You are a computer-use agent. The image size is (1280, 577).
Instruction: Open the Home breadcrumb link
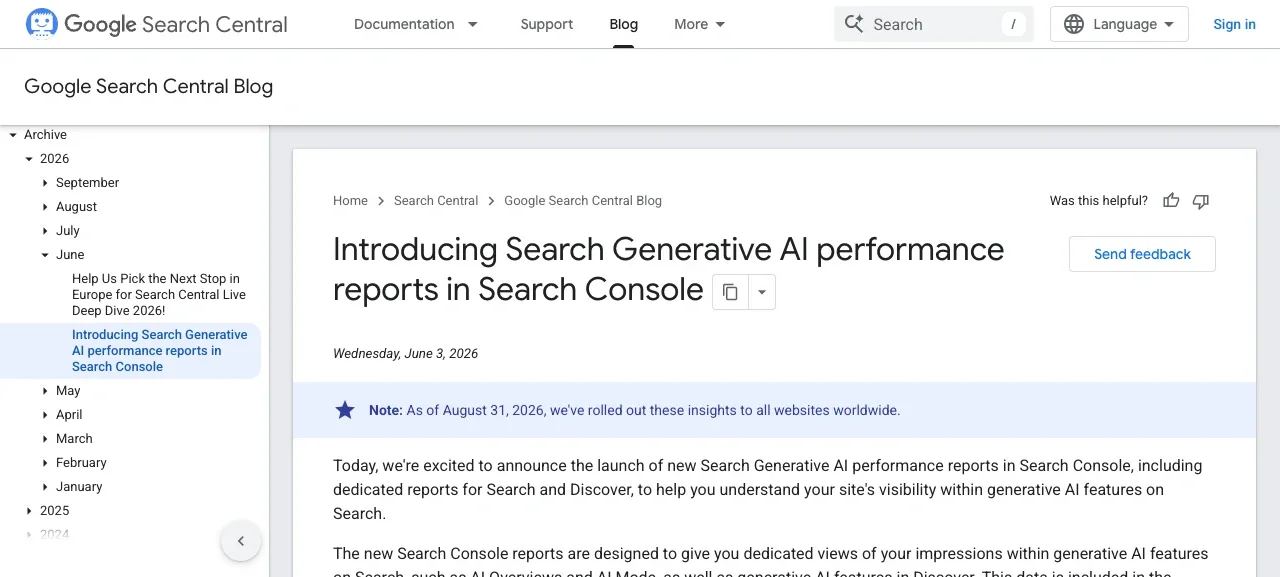pos(350,201)
